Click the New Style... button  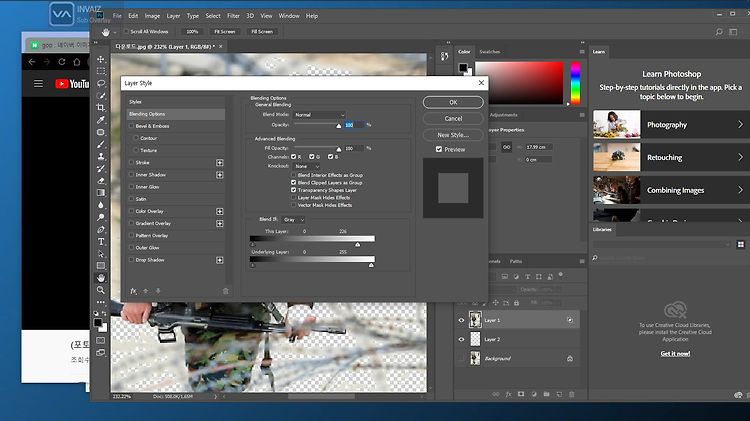pyautogui.click(x=453, y=135)
